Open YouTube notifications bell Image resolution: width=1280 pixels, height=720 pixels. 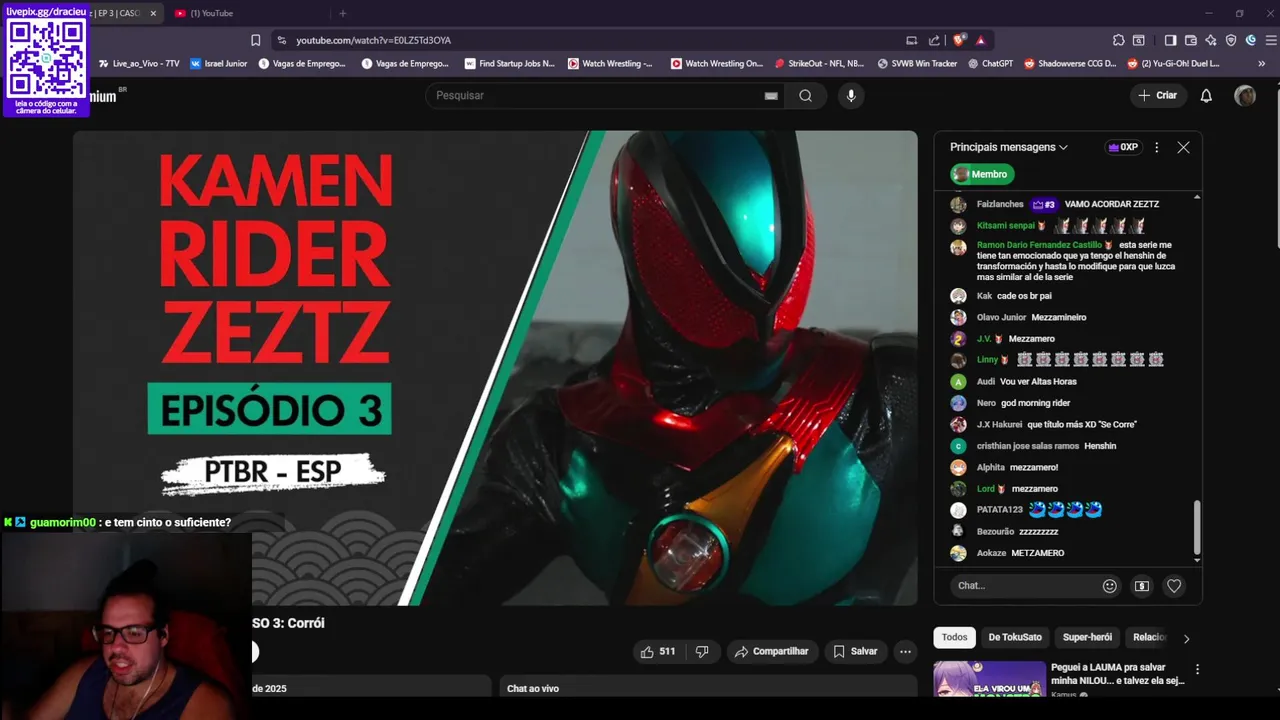click(1206, 95)
